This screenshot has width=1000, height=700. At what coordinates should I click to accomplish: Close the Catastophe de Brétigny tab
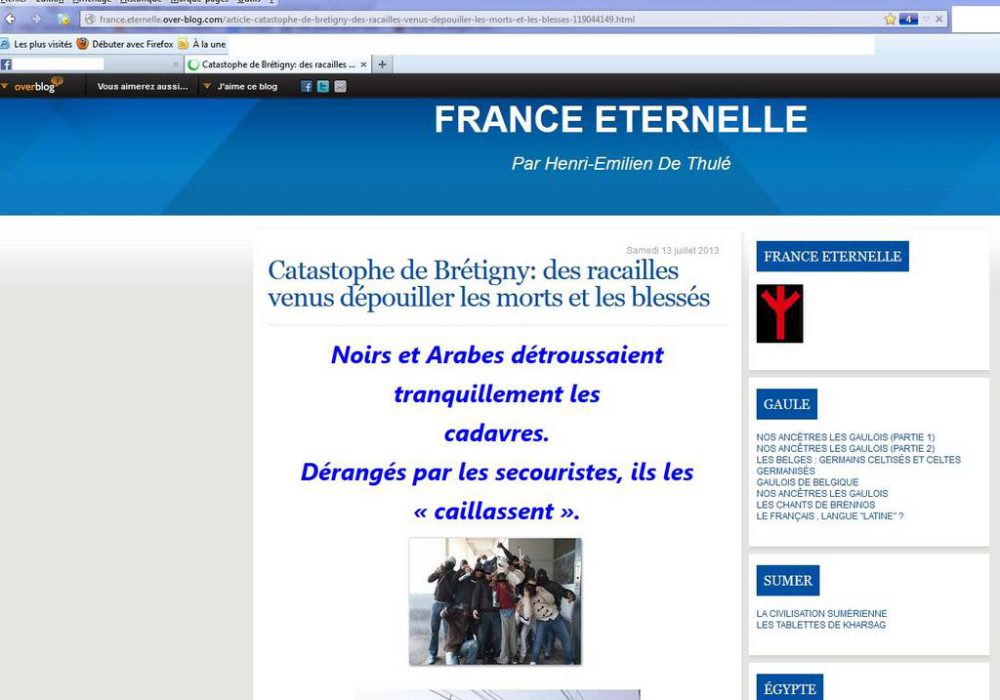tap(364, 64)
